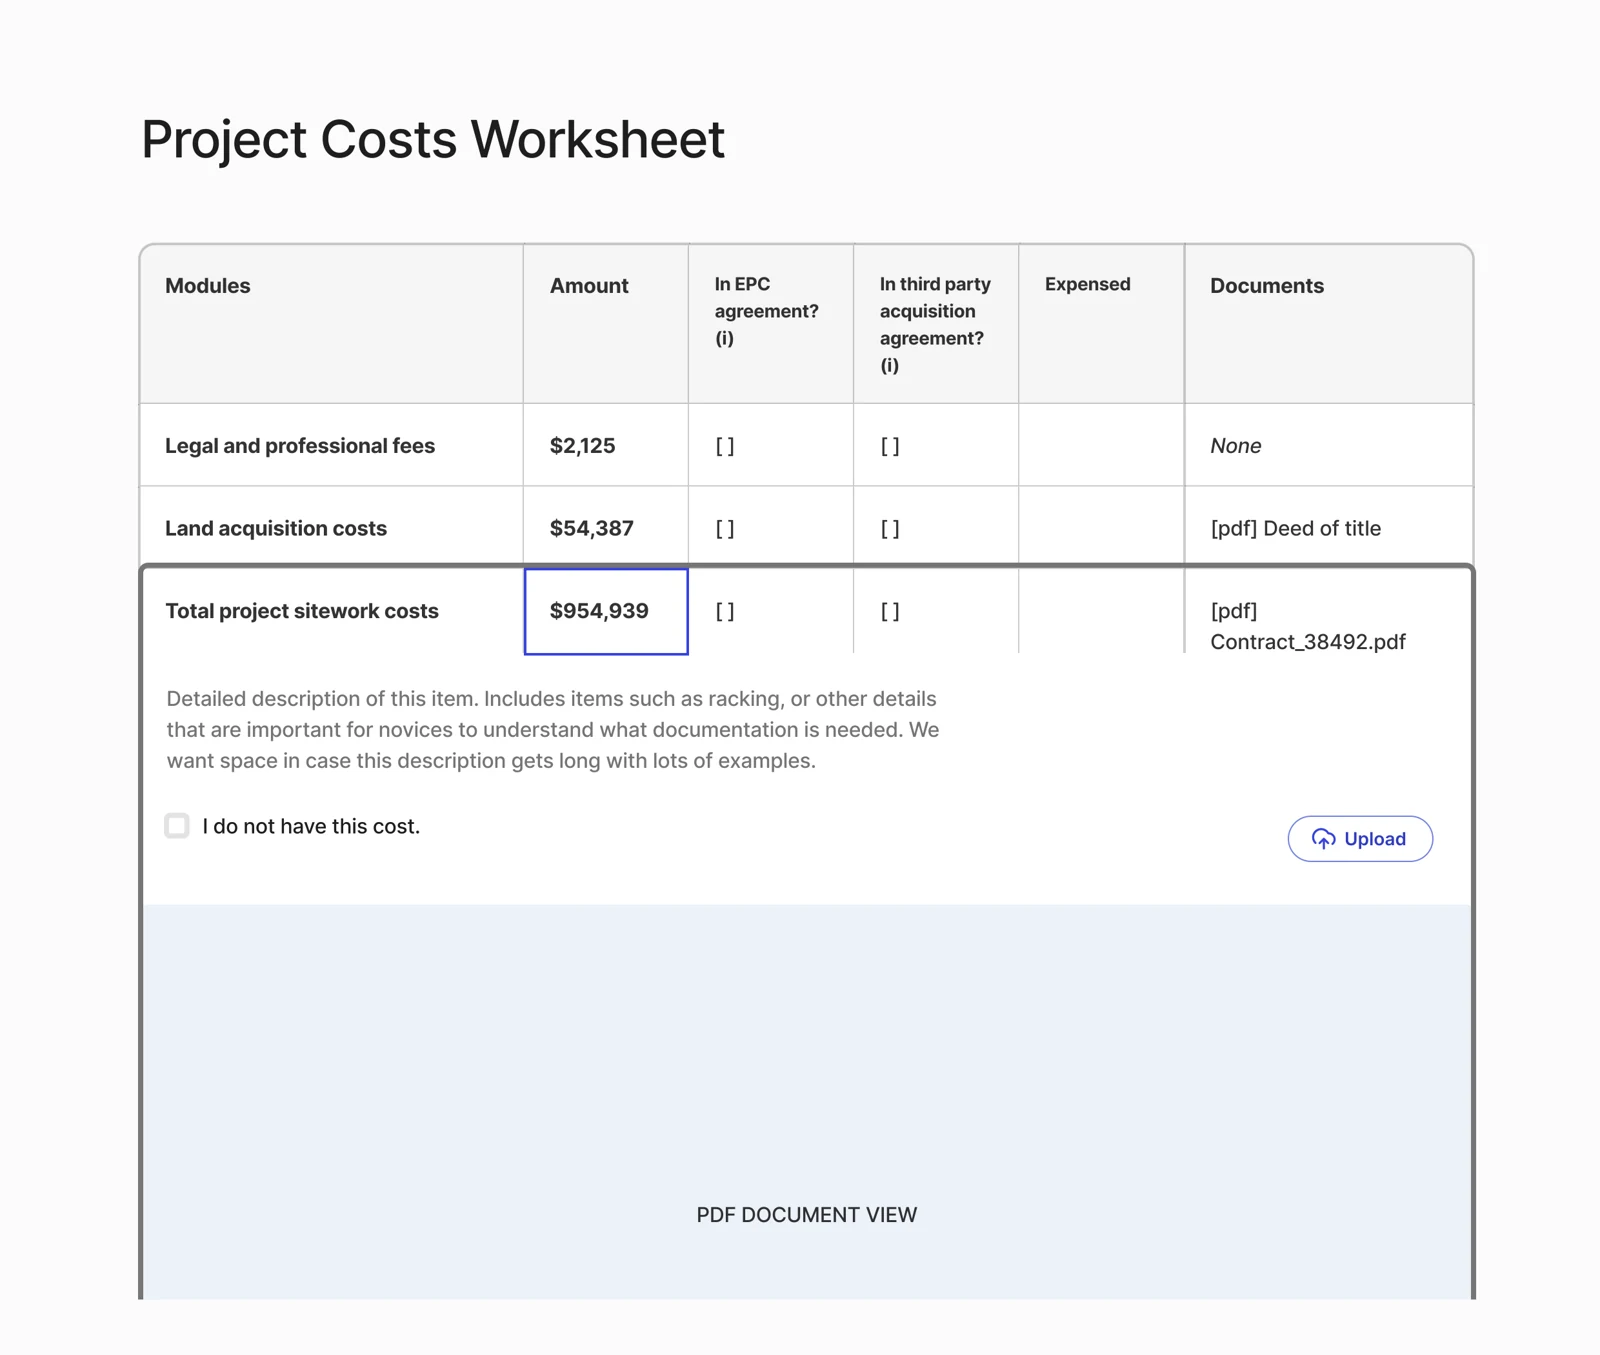Toggle third party checkbox for Land acquisition

tap(890, 528)
